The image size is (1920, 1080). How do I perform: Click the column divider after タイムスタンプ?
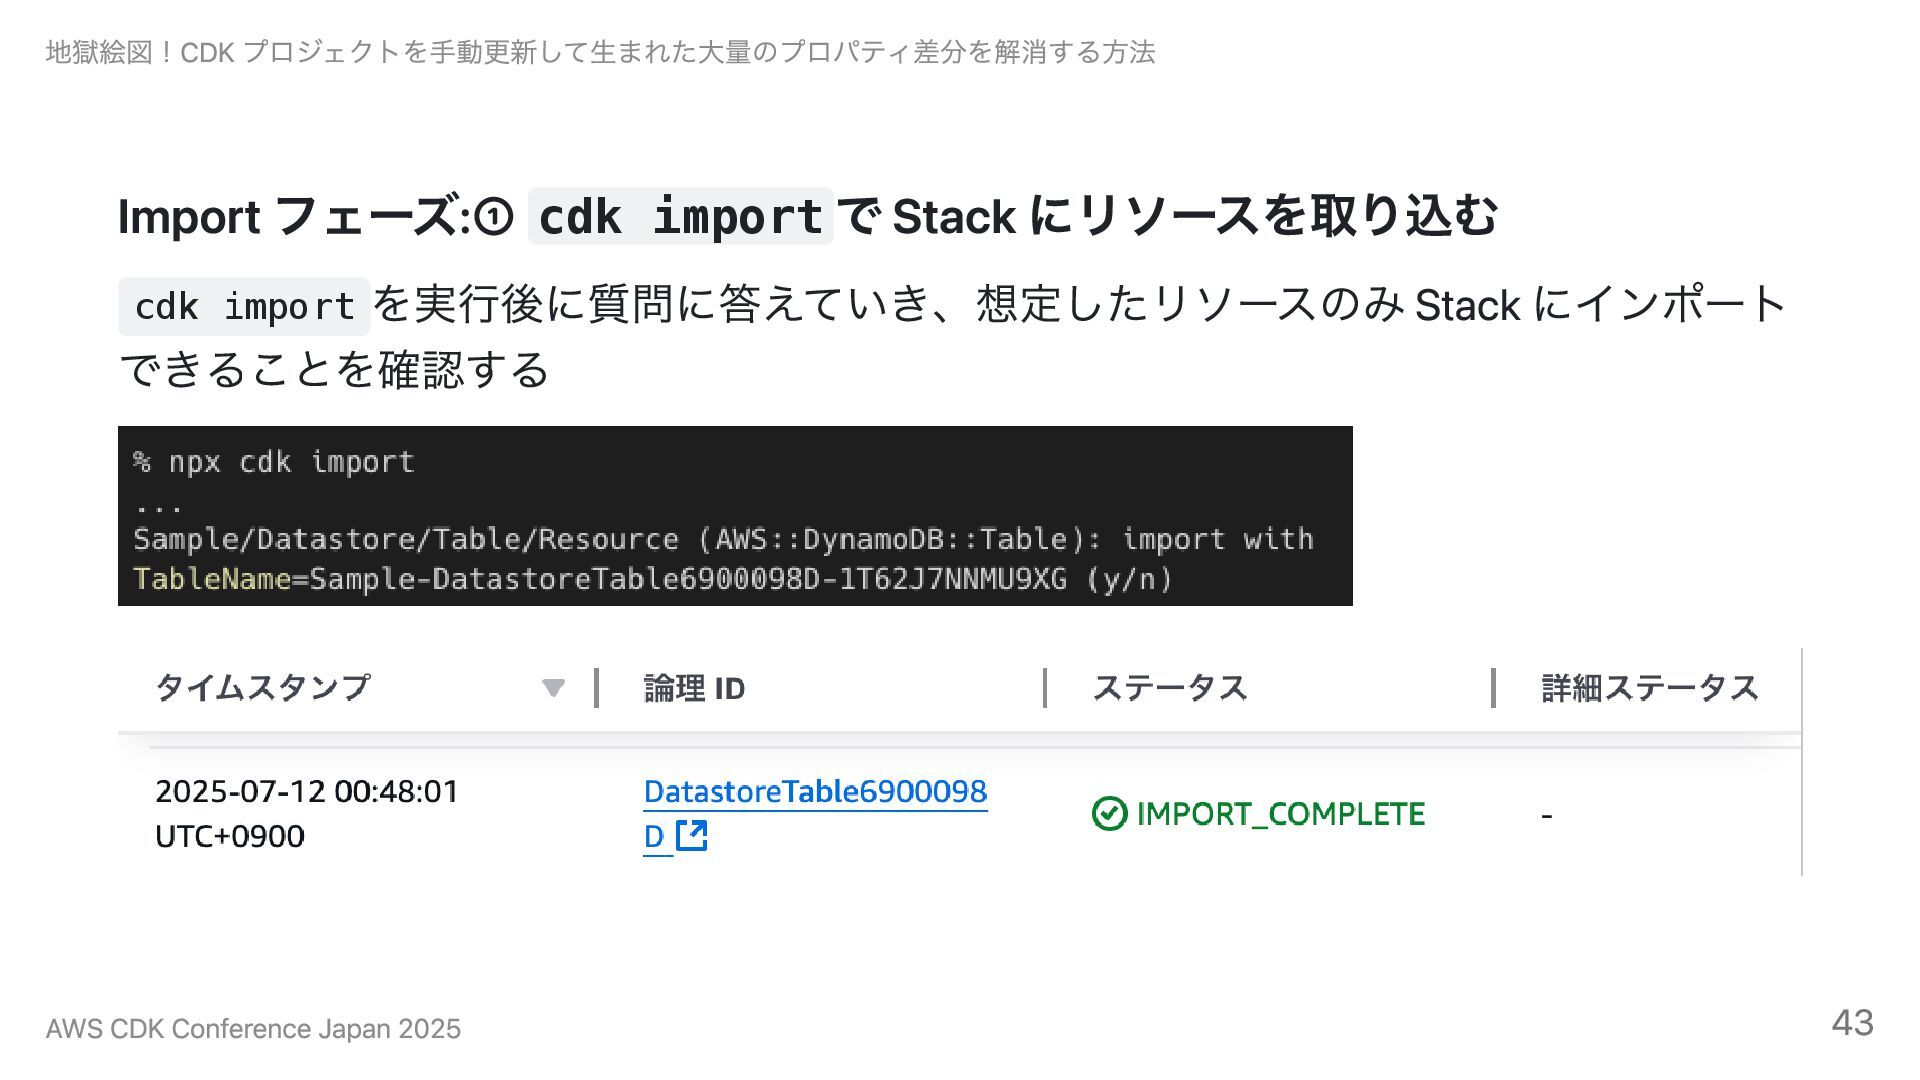pos(596,688)
